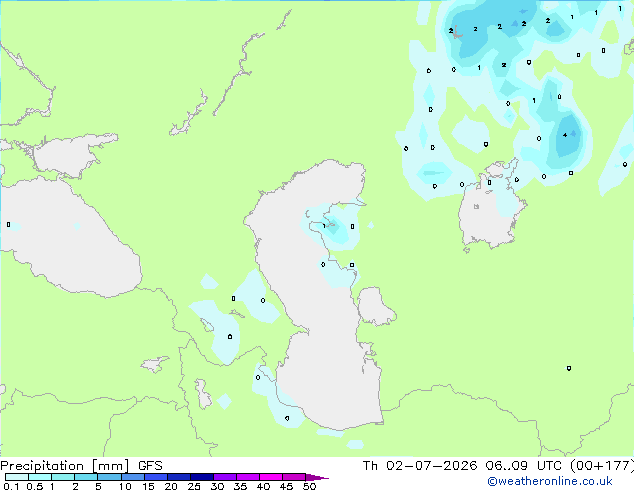This screenshot has width=634, height=490.
Task: Click the purple arrow tip past 50
Action: pos(317,477)
